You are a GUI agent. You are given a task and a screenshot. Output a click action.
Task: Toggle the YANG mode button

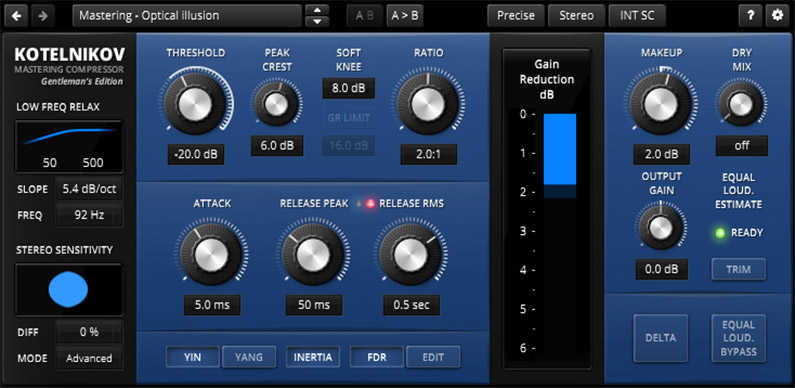[x=249, y=357]
